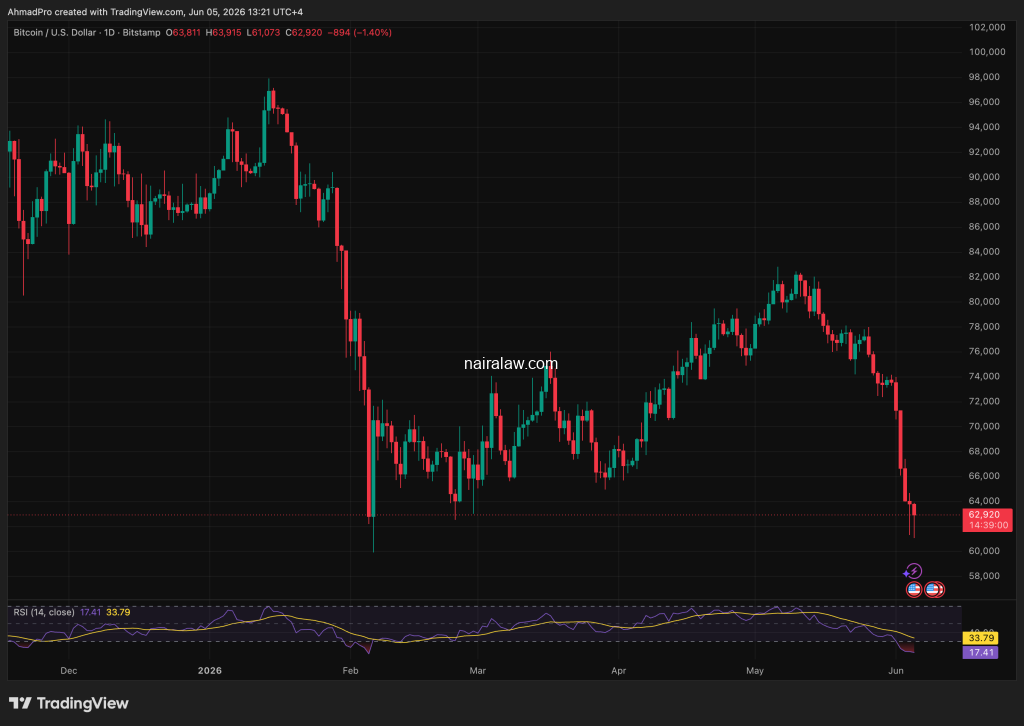
Task: Click the 86,000 price axis label
Action: click(984, 227)
